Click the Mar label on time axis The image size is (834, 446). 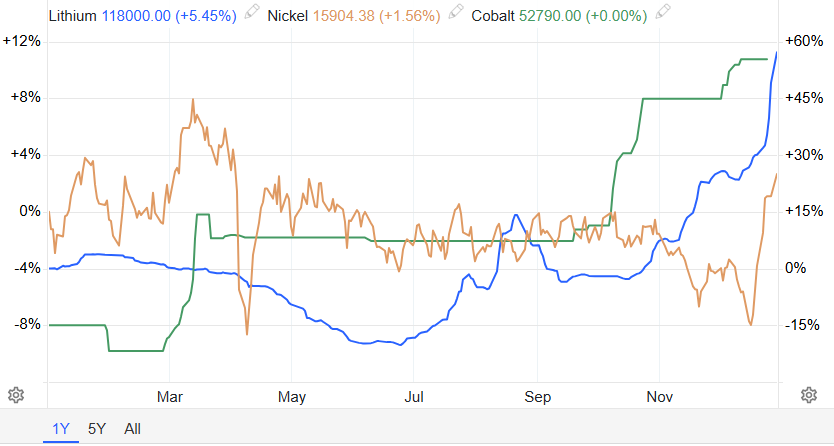click(170, 395)
